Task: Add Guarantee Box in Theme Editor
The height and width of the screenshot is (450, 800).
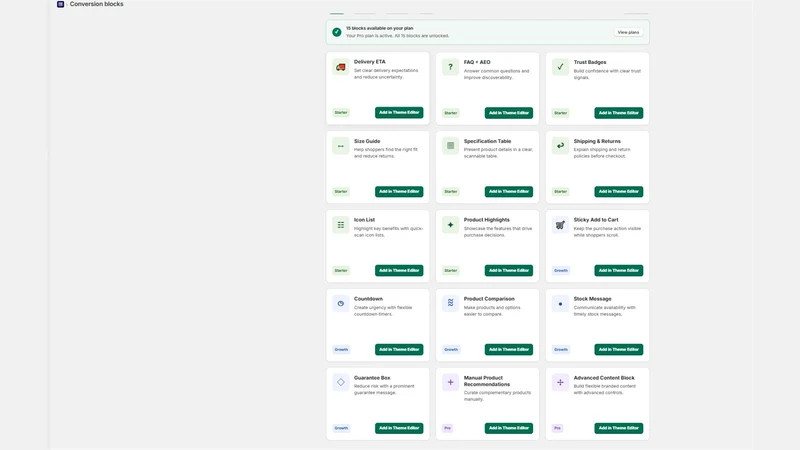Action: (x=399, y=428)
